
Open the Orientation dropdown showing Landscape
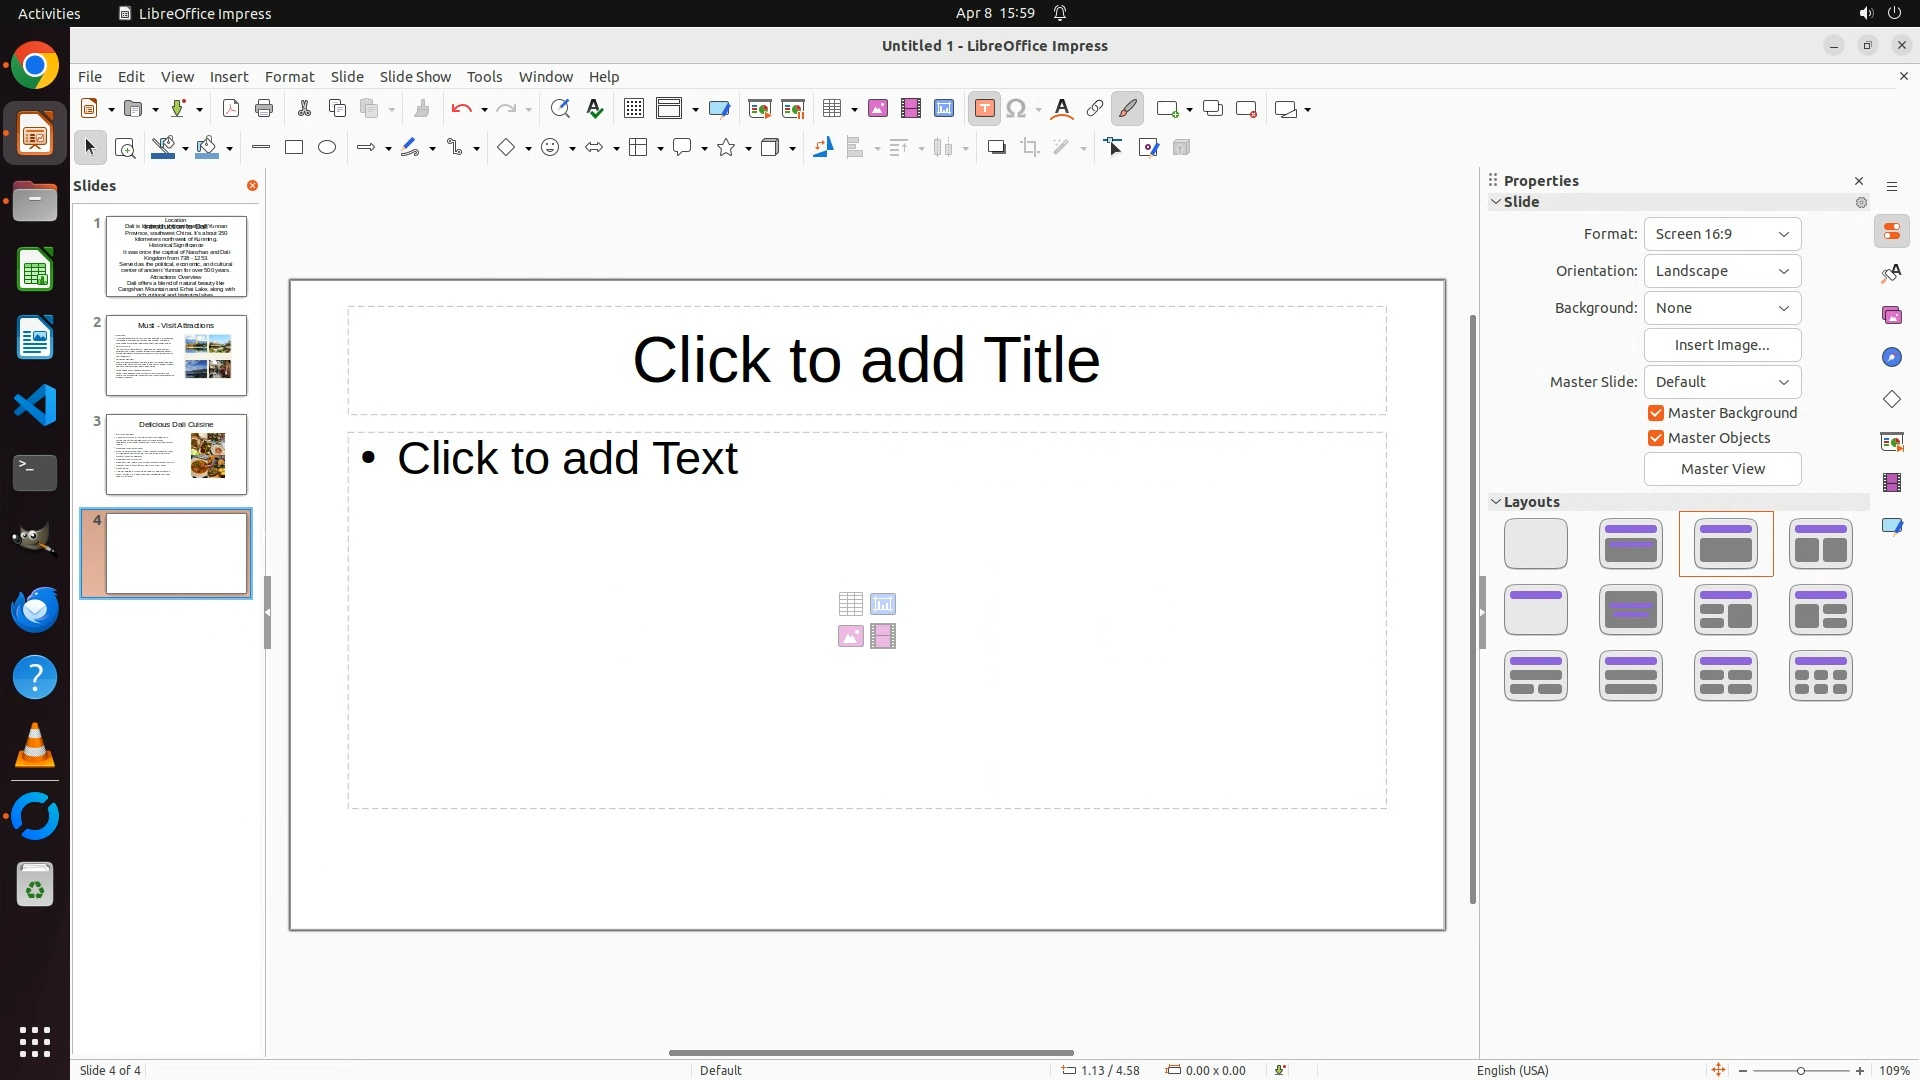click(1722, 271)
